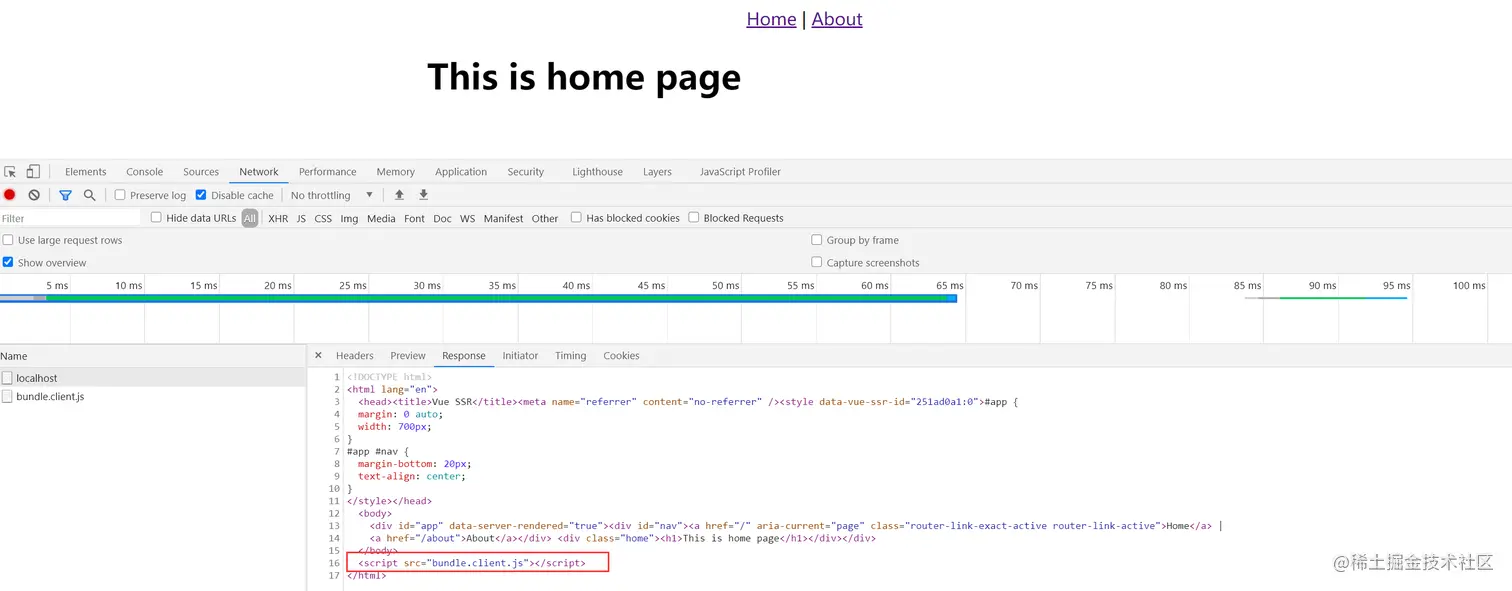1512x591 pixels.
Task: Show the request Timing tab
Action: click(571, 356)
